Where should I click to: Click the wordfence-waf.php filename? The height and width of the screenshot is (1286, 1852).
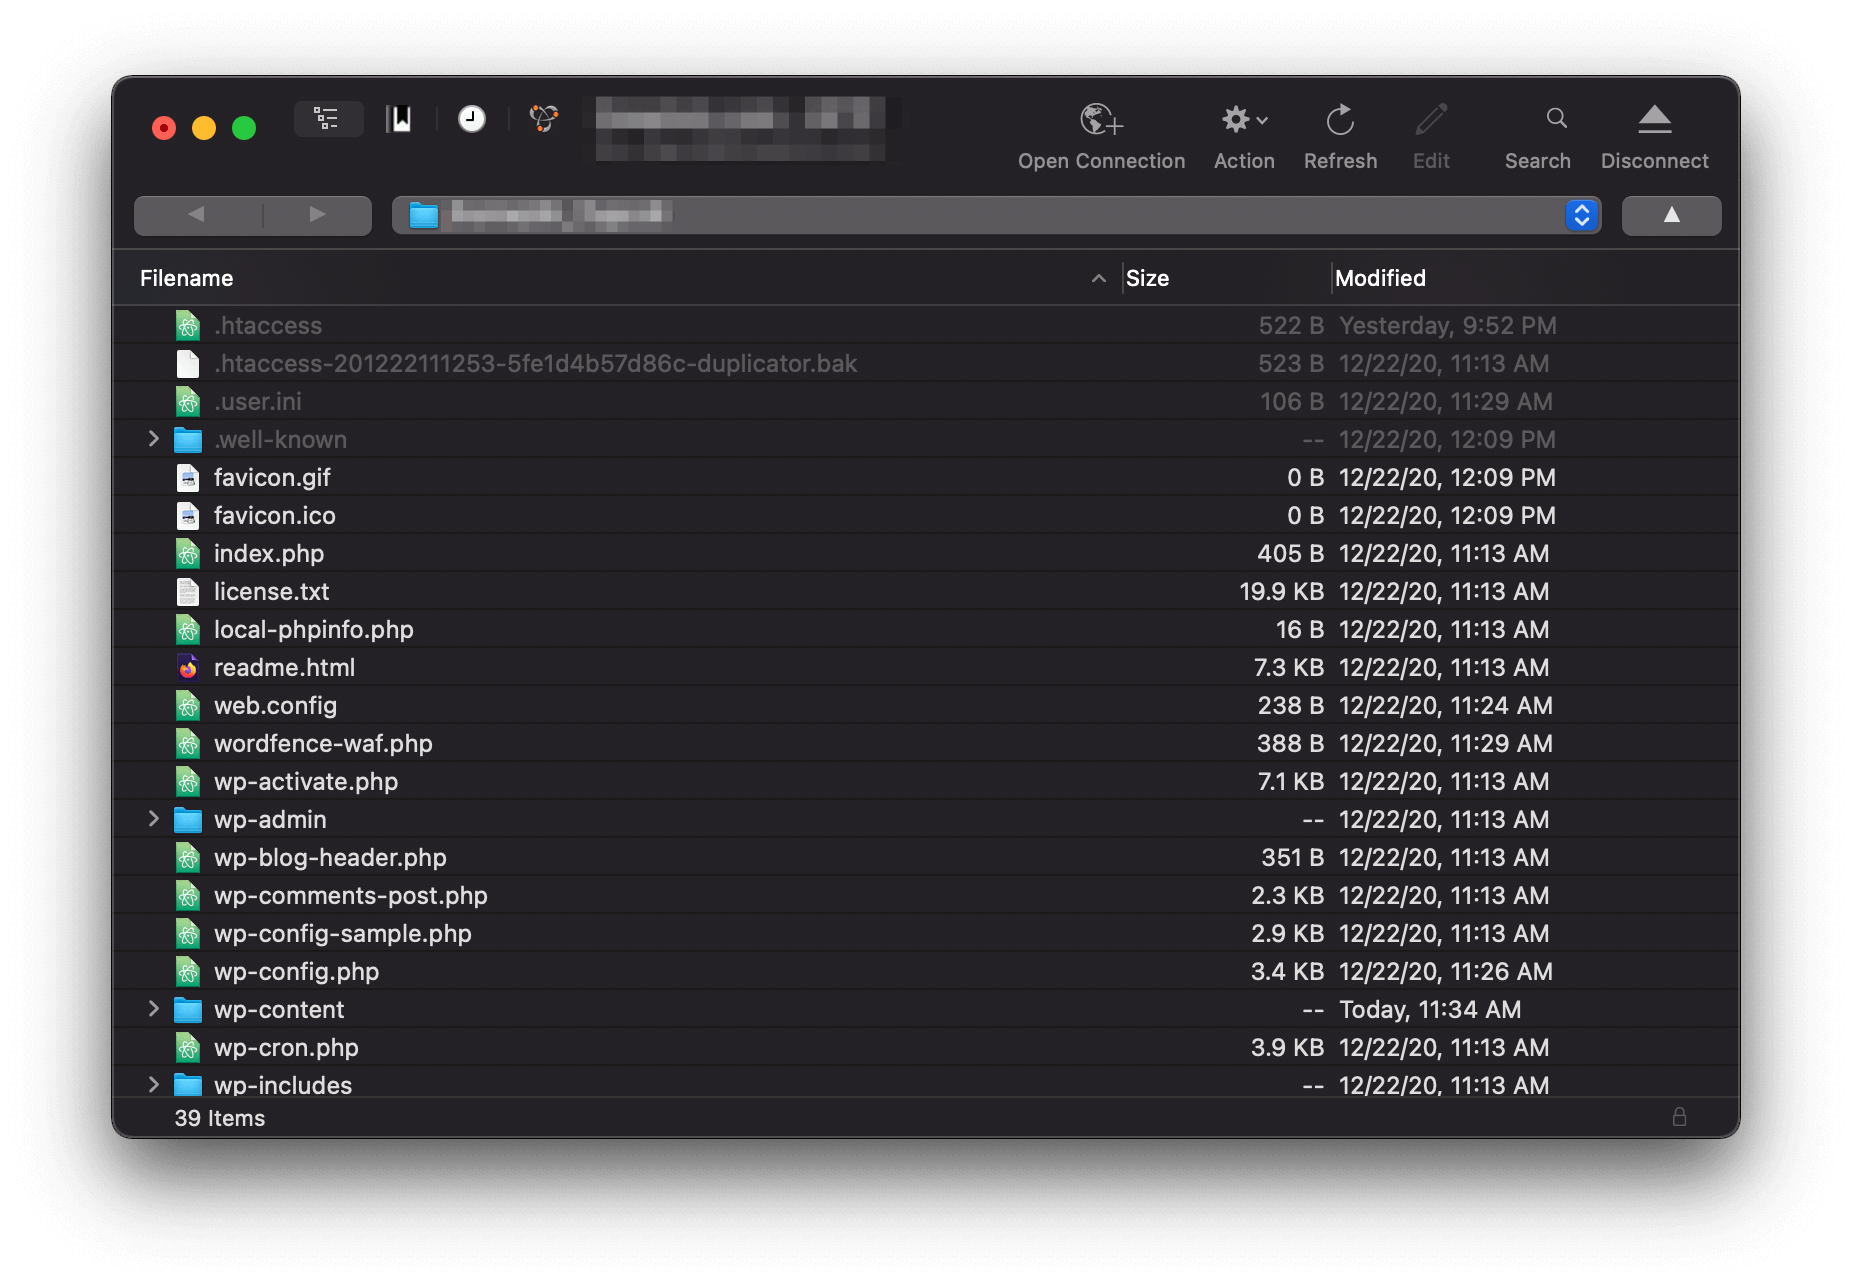(x=323, y=743)
